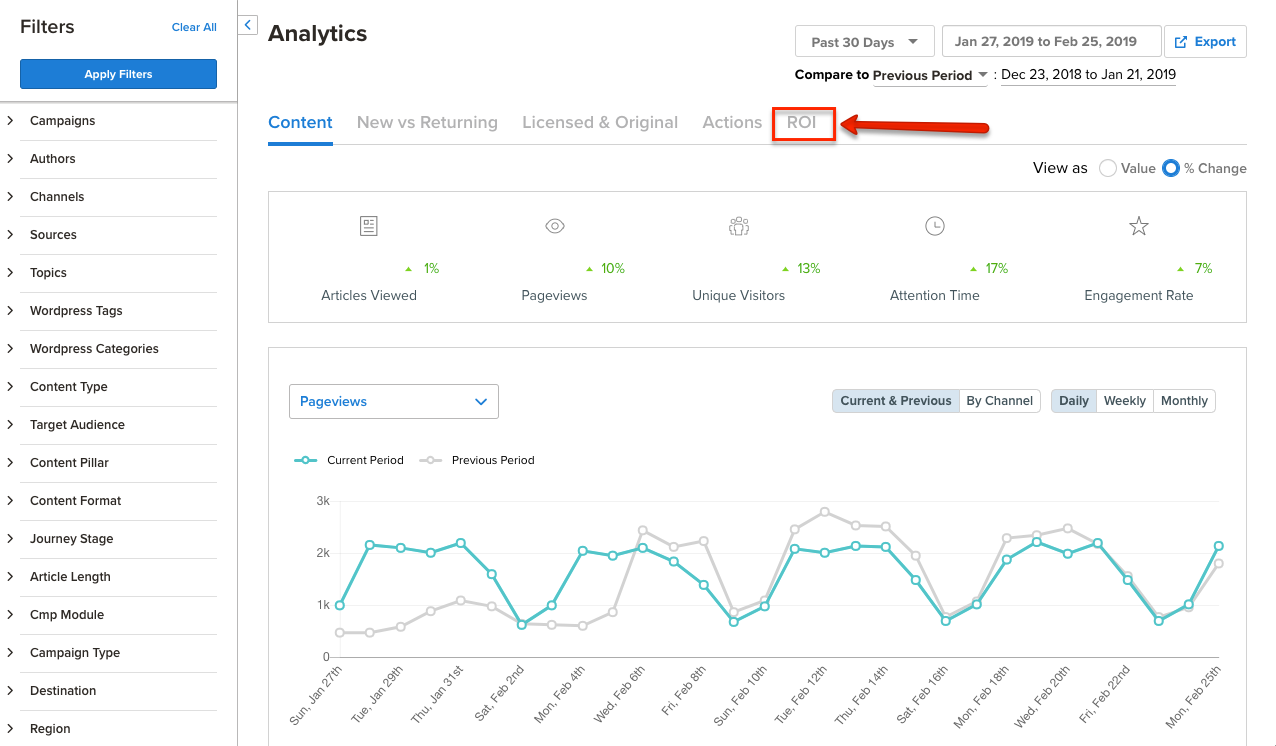Export the analytics report
Viewport: 1276px width, 746px height.
tap(1205, 42)
